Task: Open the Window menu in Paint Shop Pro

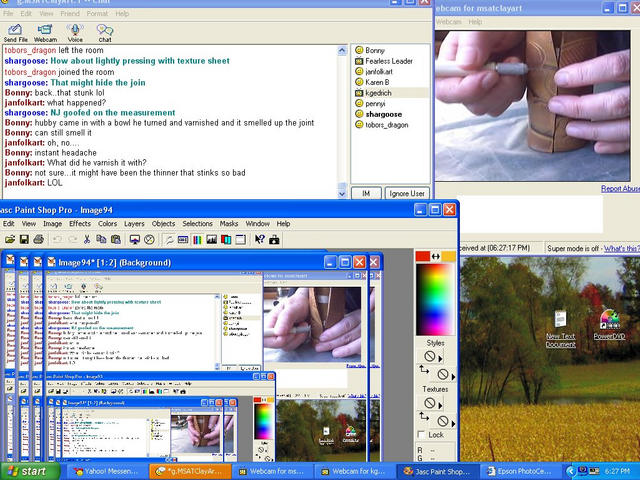Action: [258, 224]
